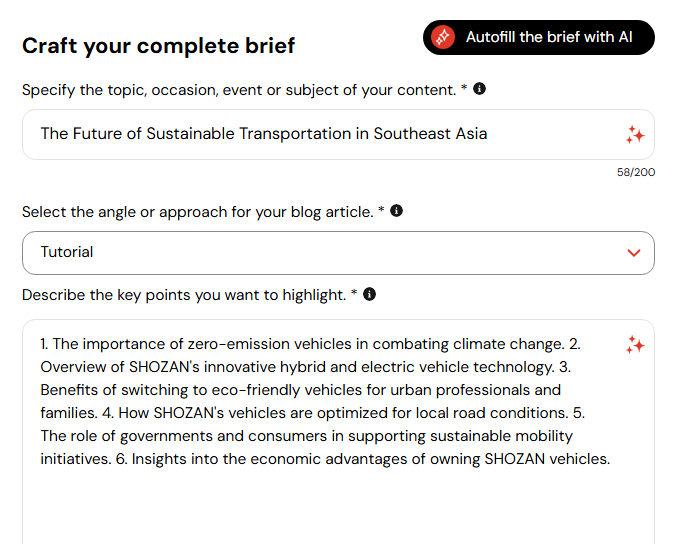The image size is (677, 544).
Task: Focus the Sustainable Transportation topic field
Action: point(300,134)
